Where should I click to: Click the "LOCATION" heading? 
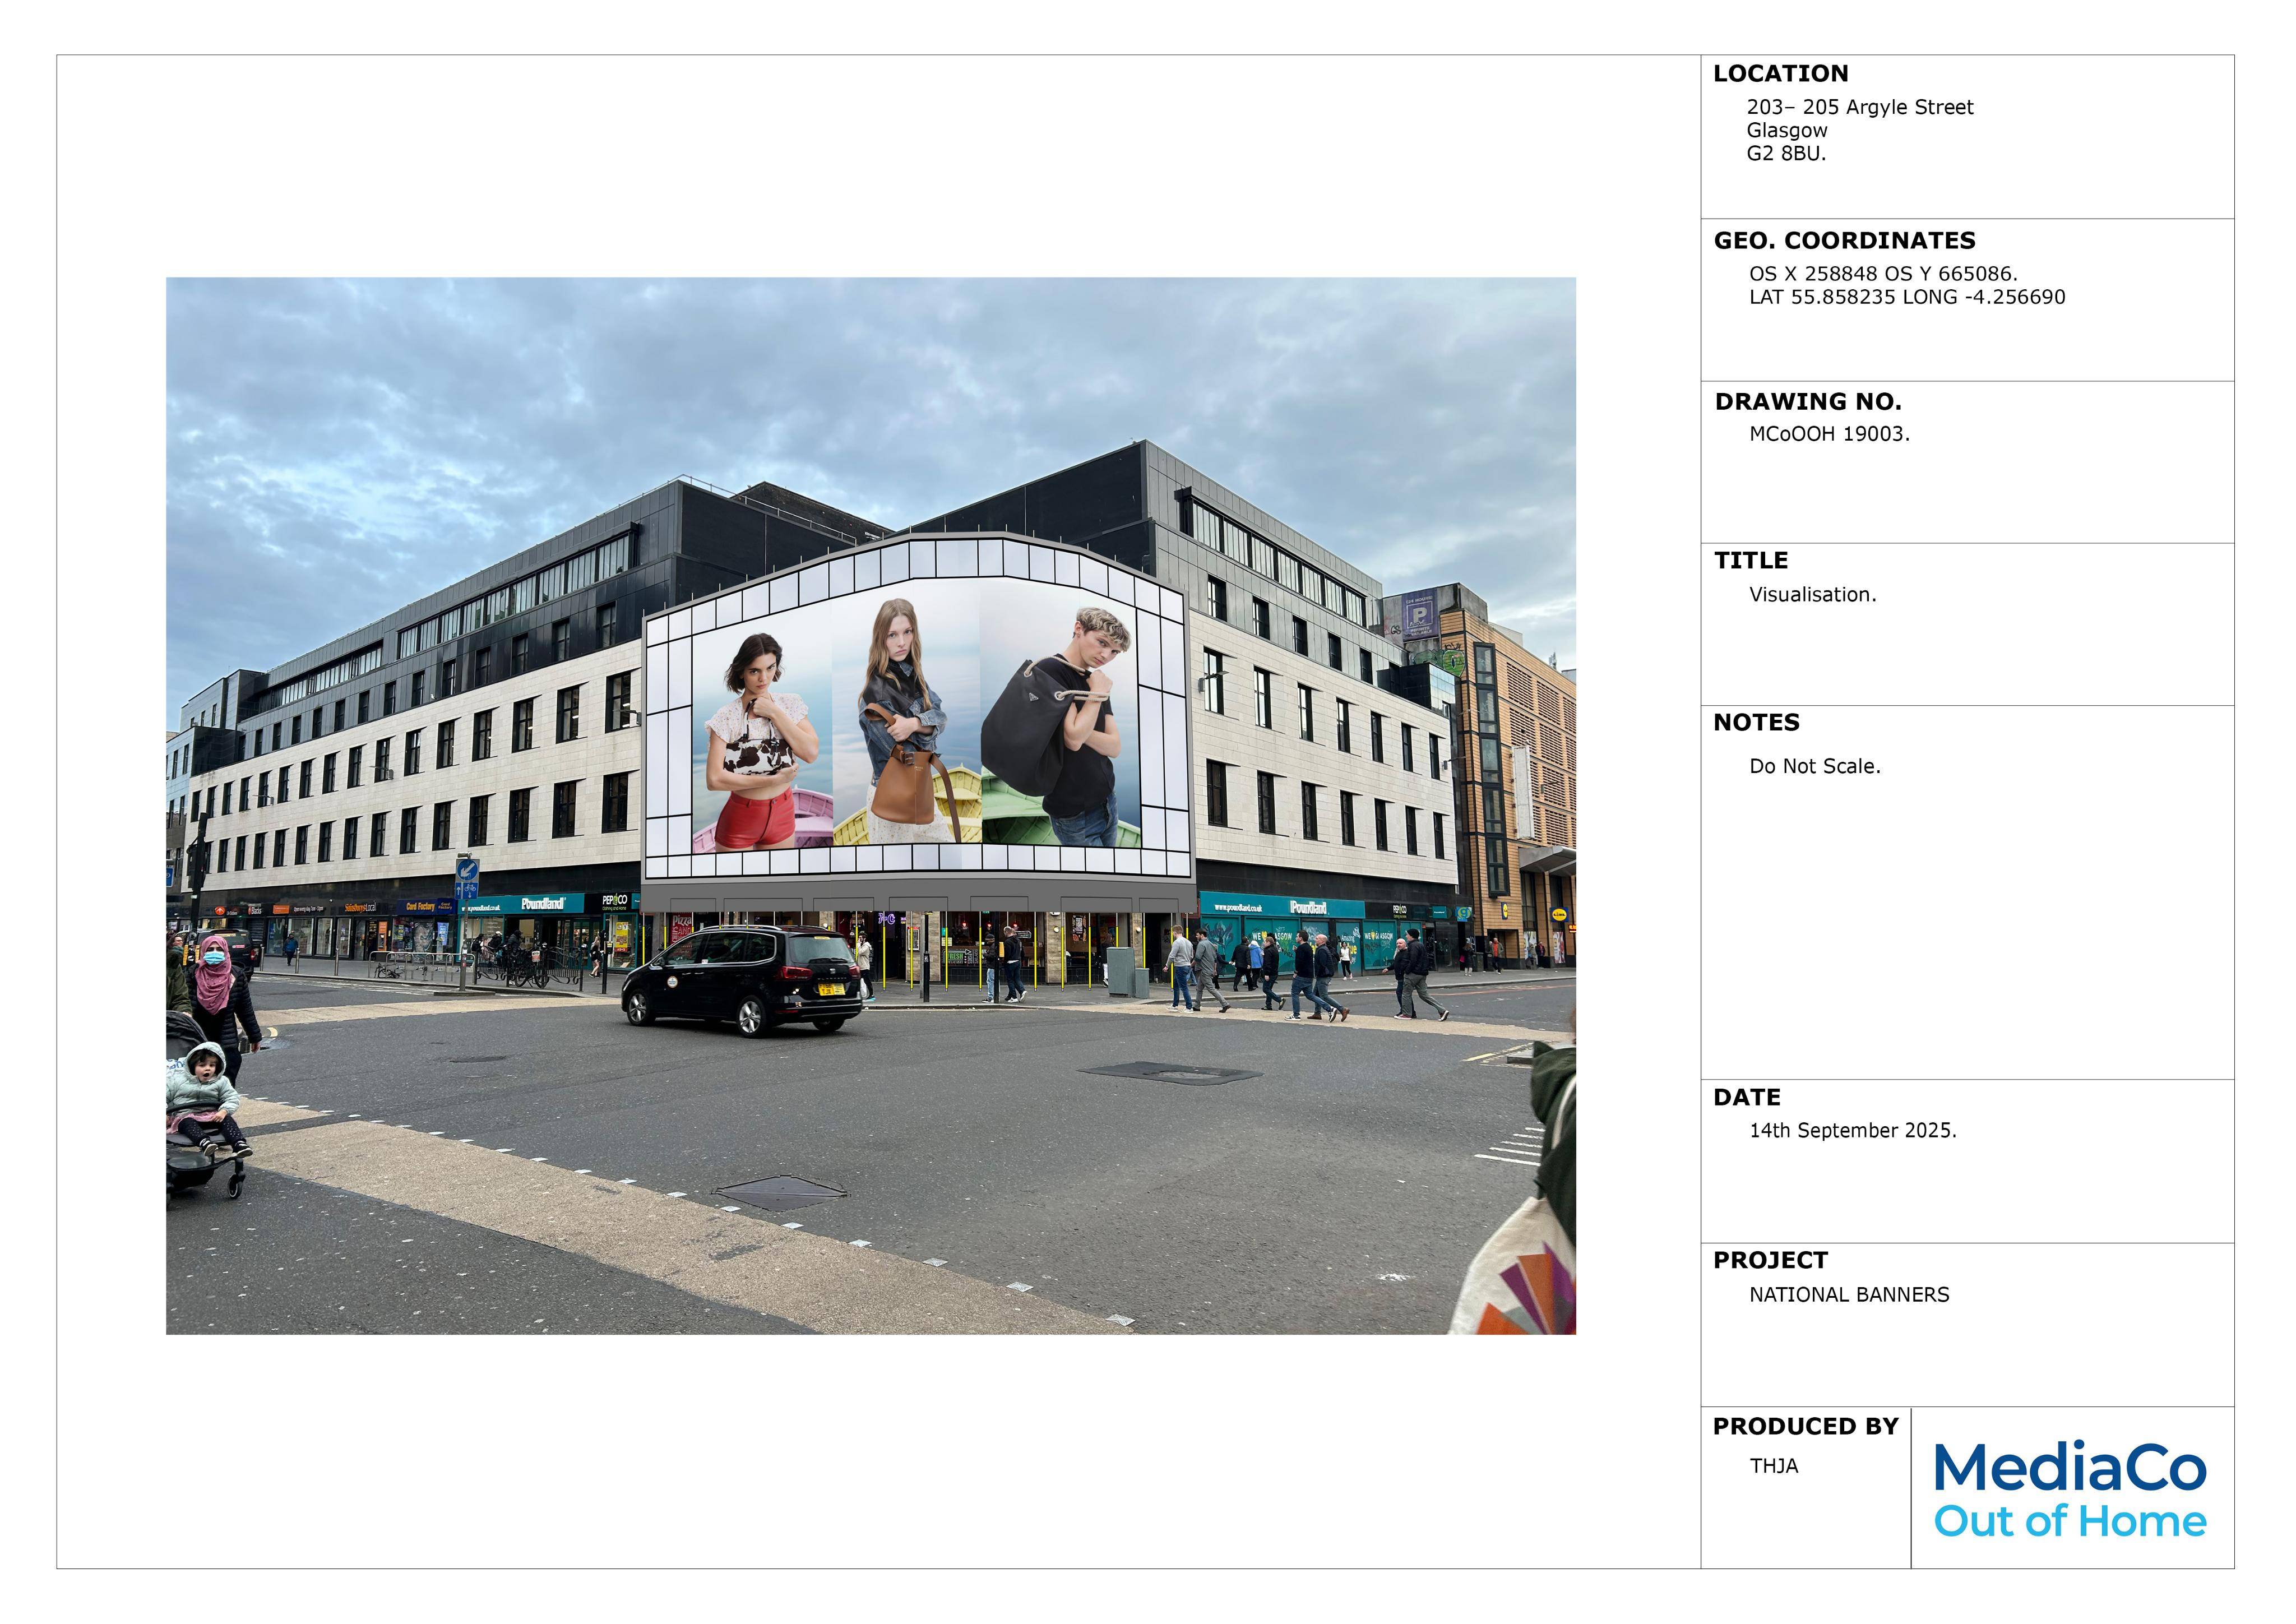tap(1780, 73)
